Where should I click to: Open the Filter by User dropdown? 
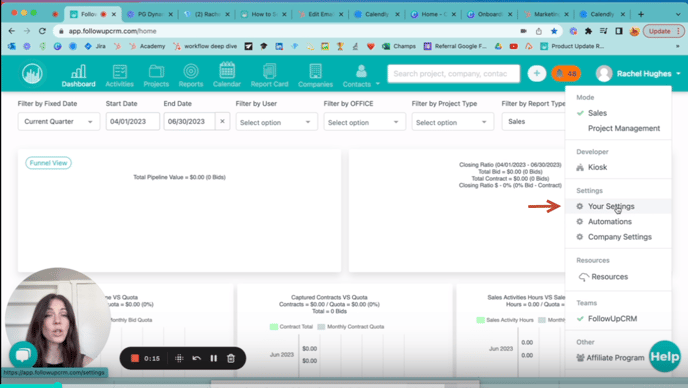(276, 122)
